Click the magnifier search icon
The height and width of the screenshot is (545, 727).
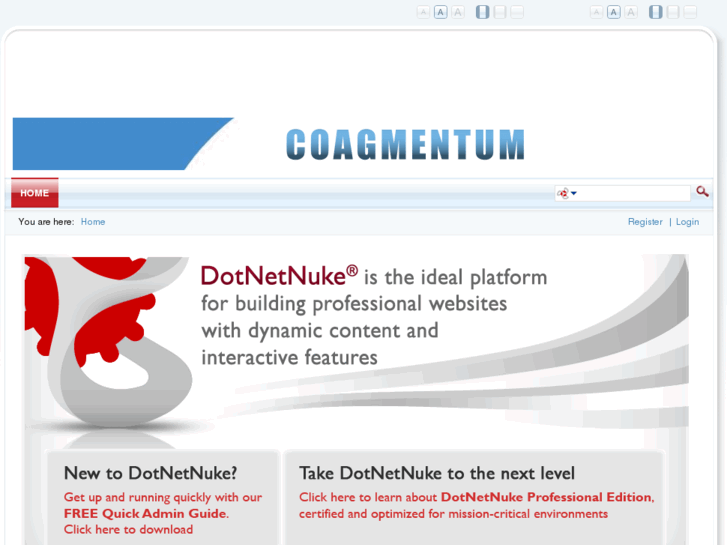(x=702, y=192)
